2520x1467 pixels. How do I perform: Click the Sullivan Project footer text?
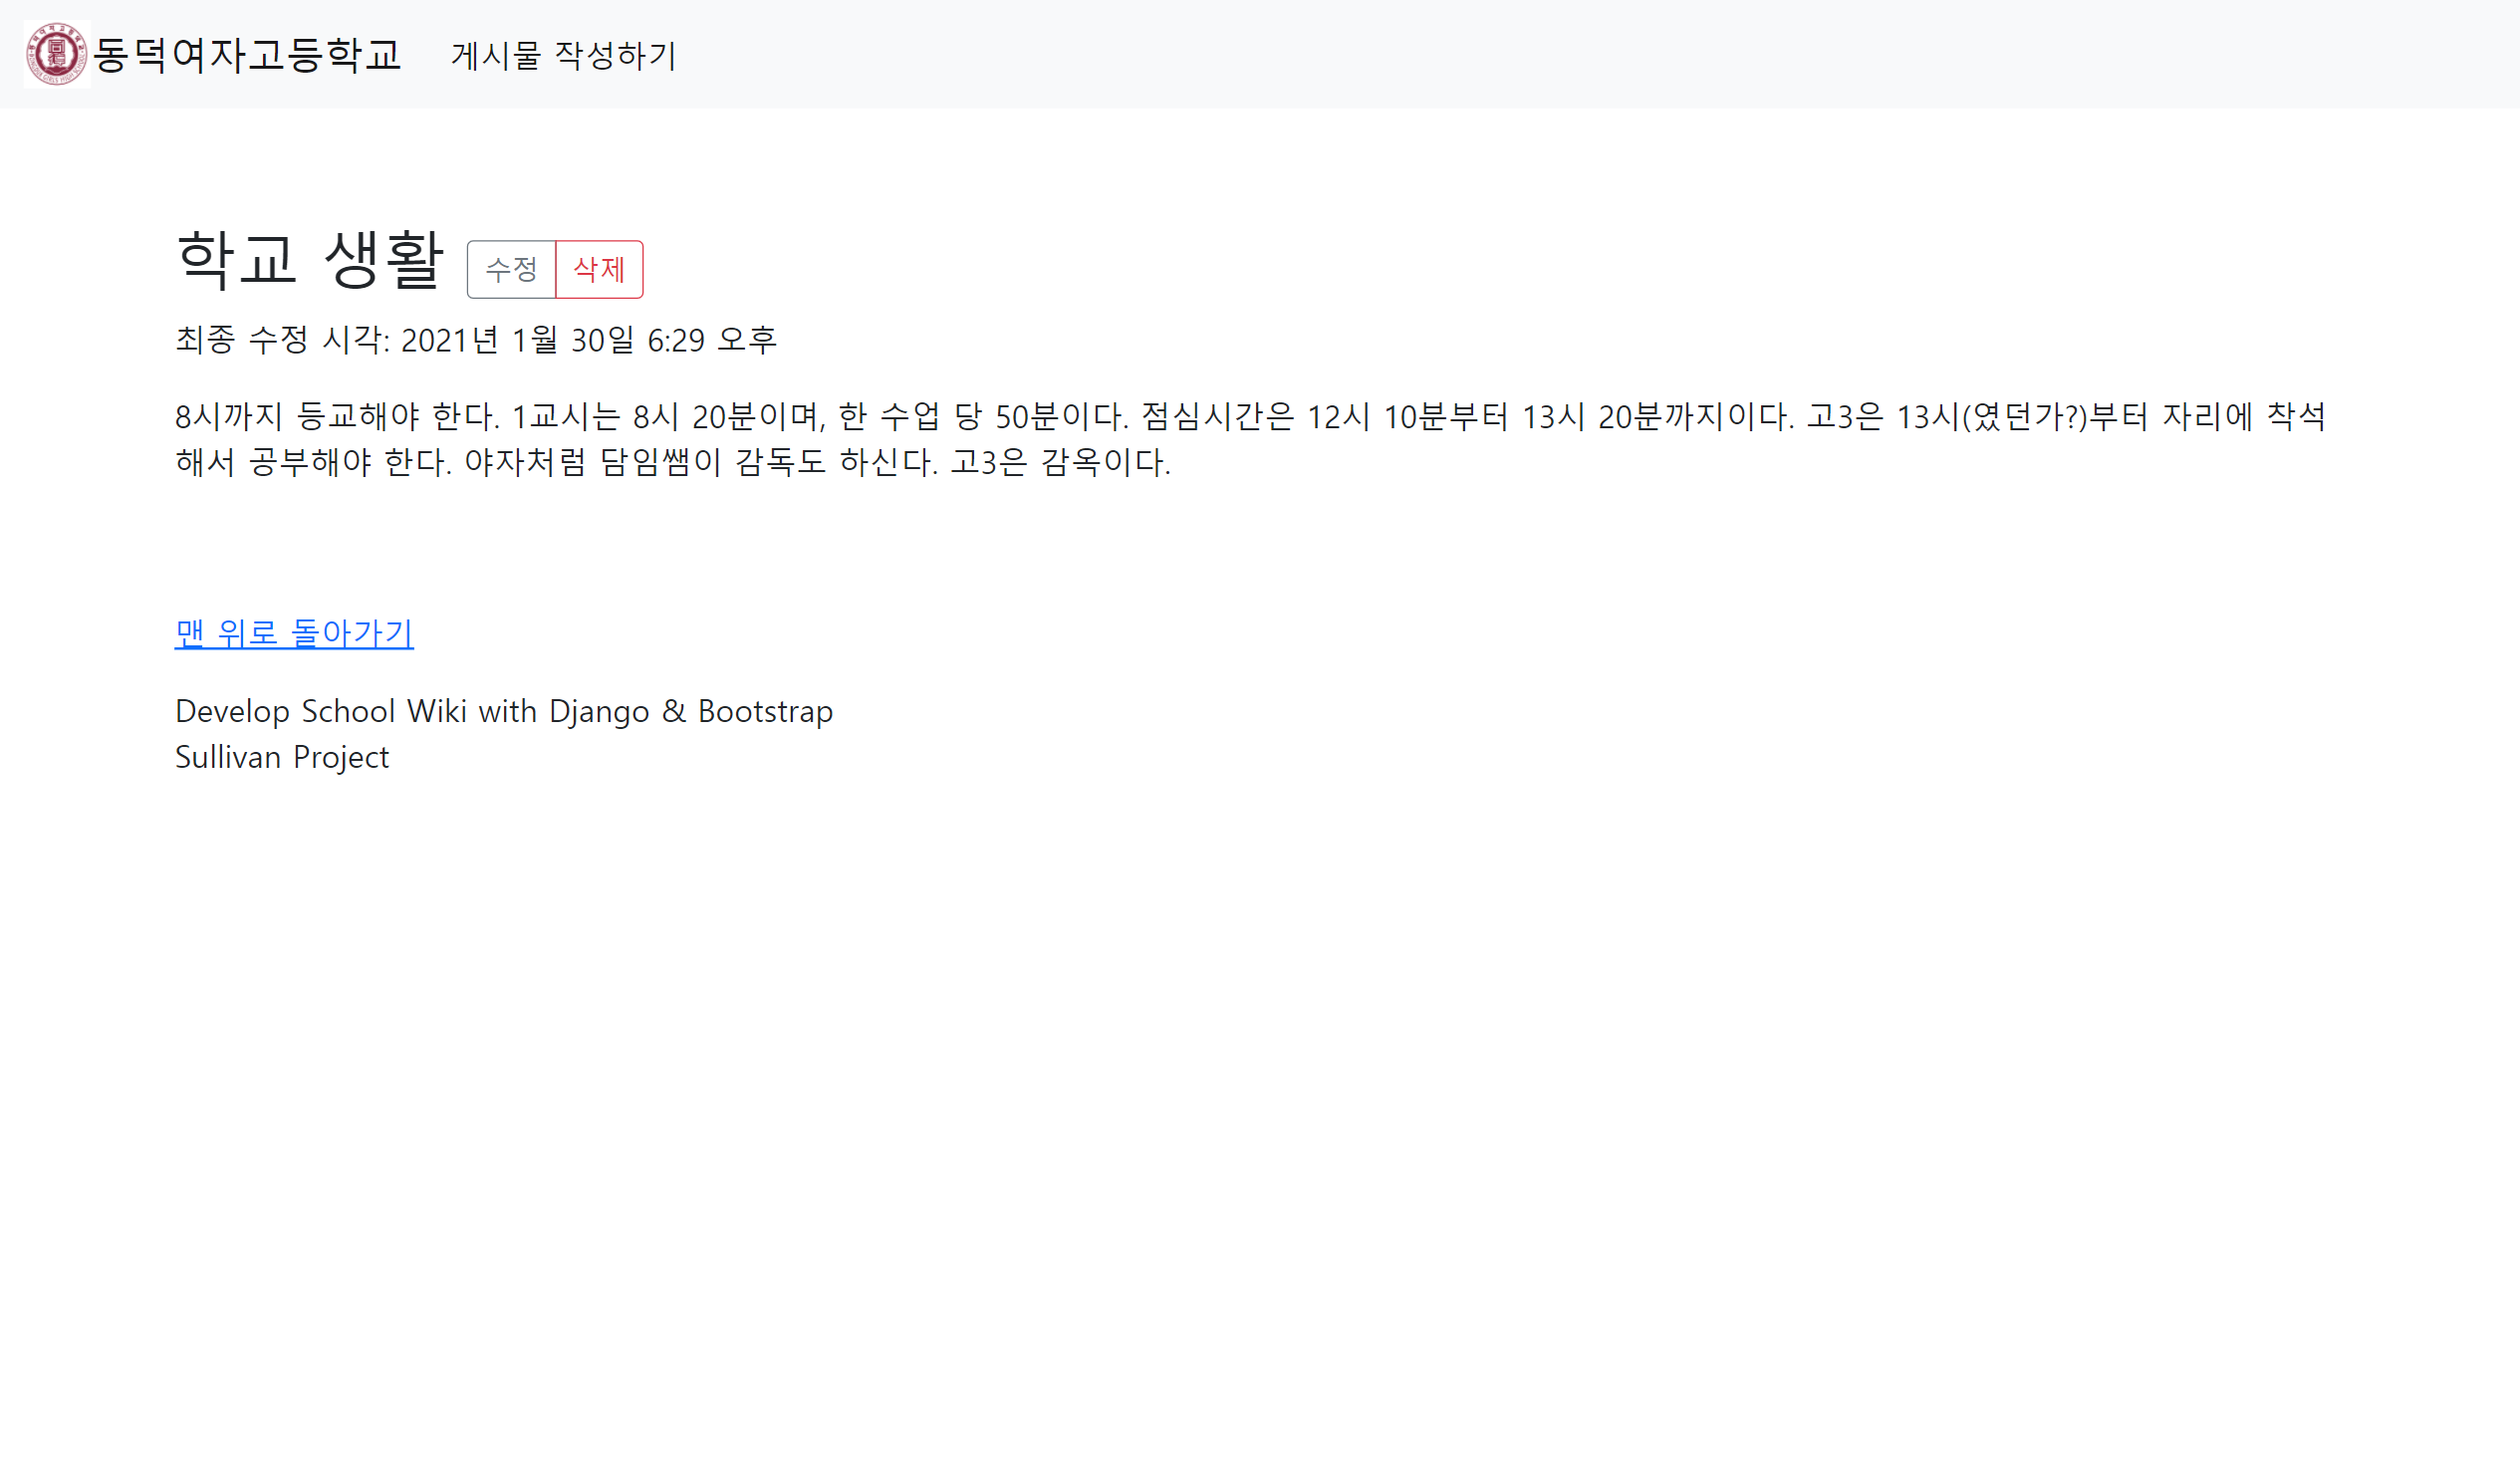pos(283,757)
